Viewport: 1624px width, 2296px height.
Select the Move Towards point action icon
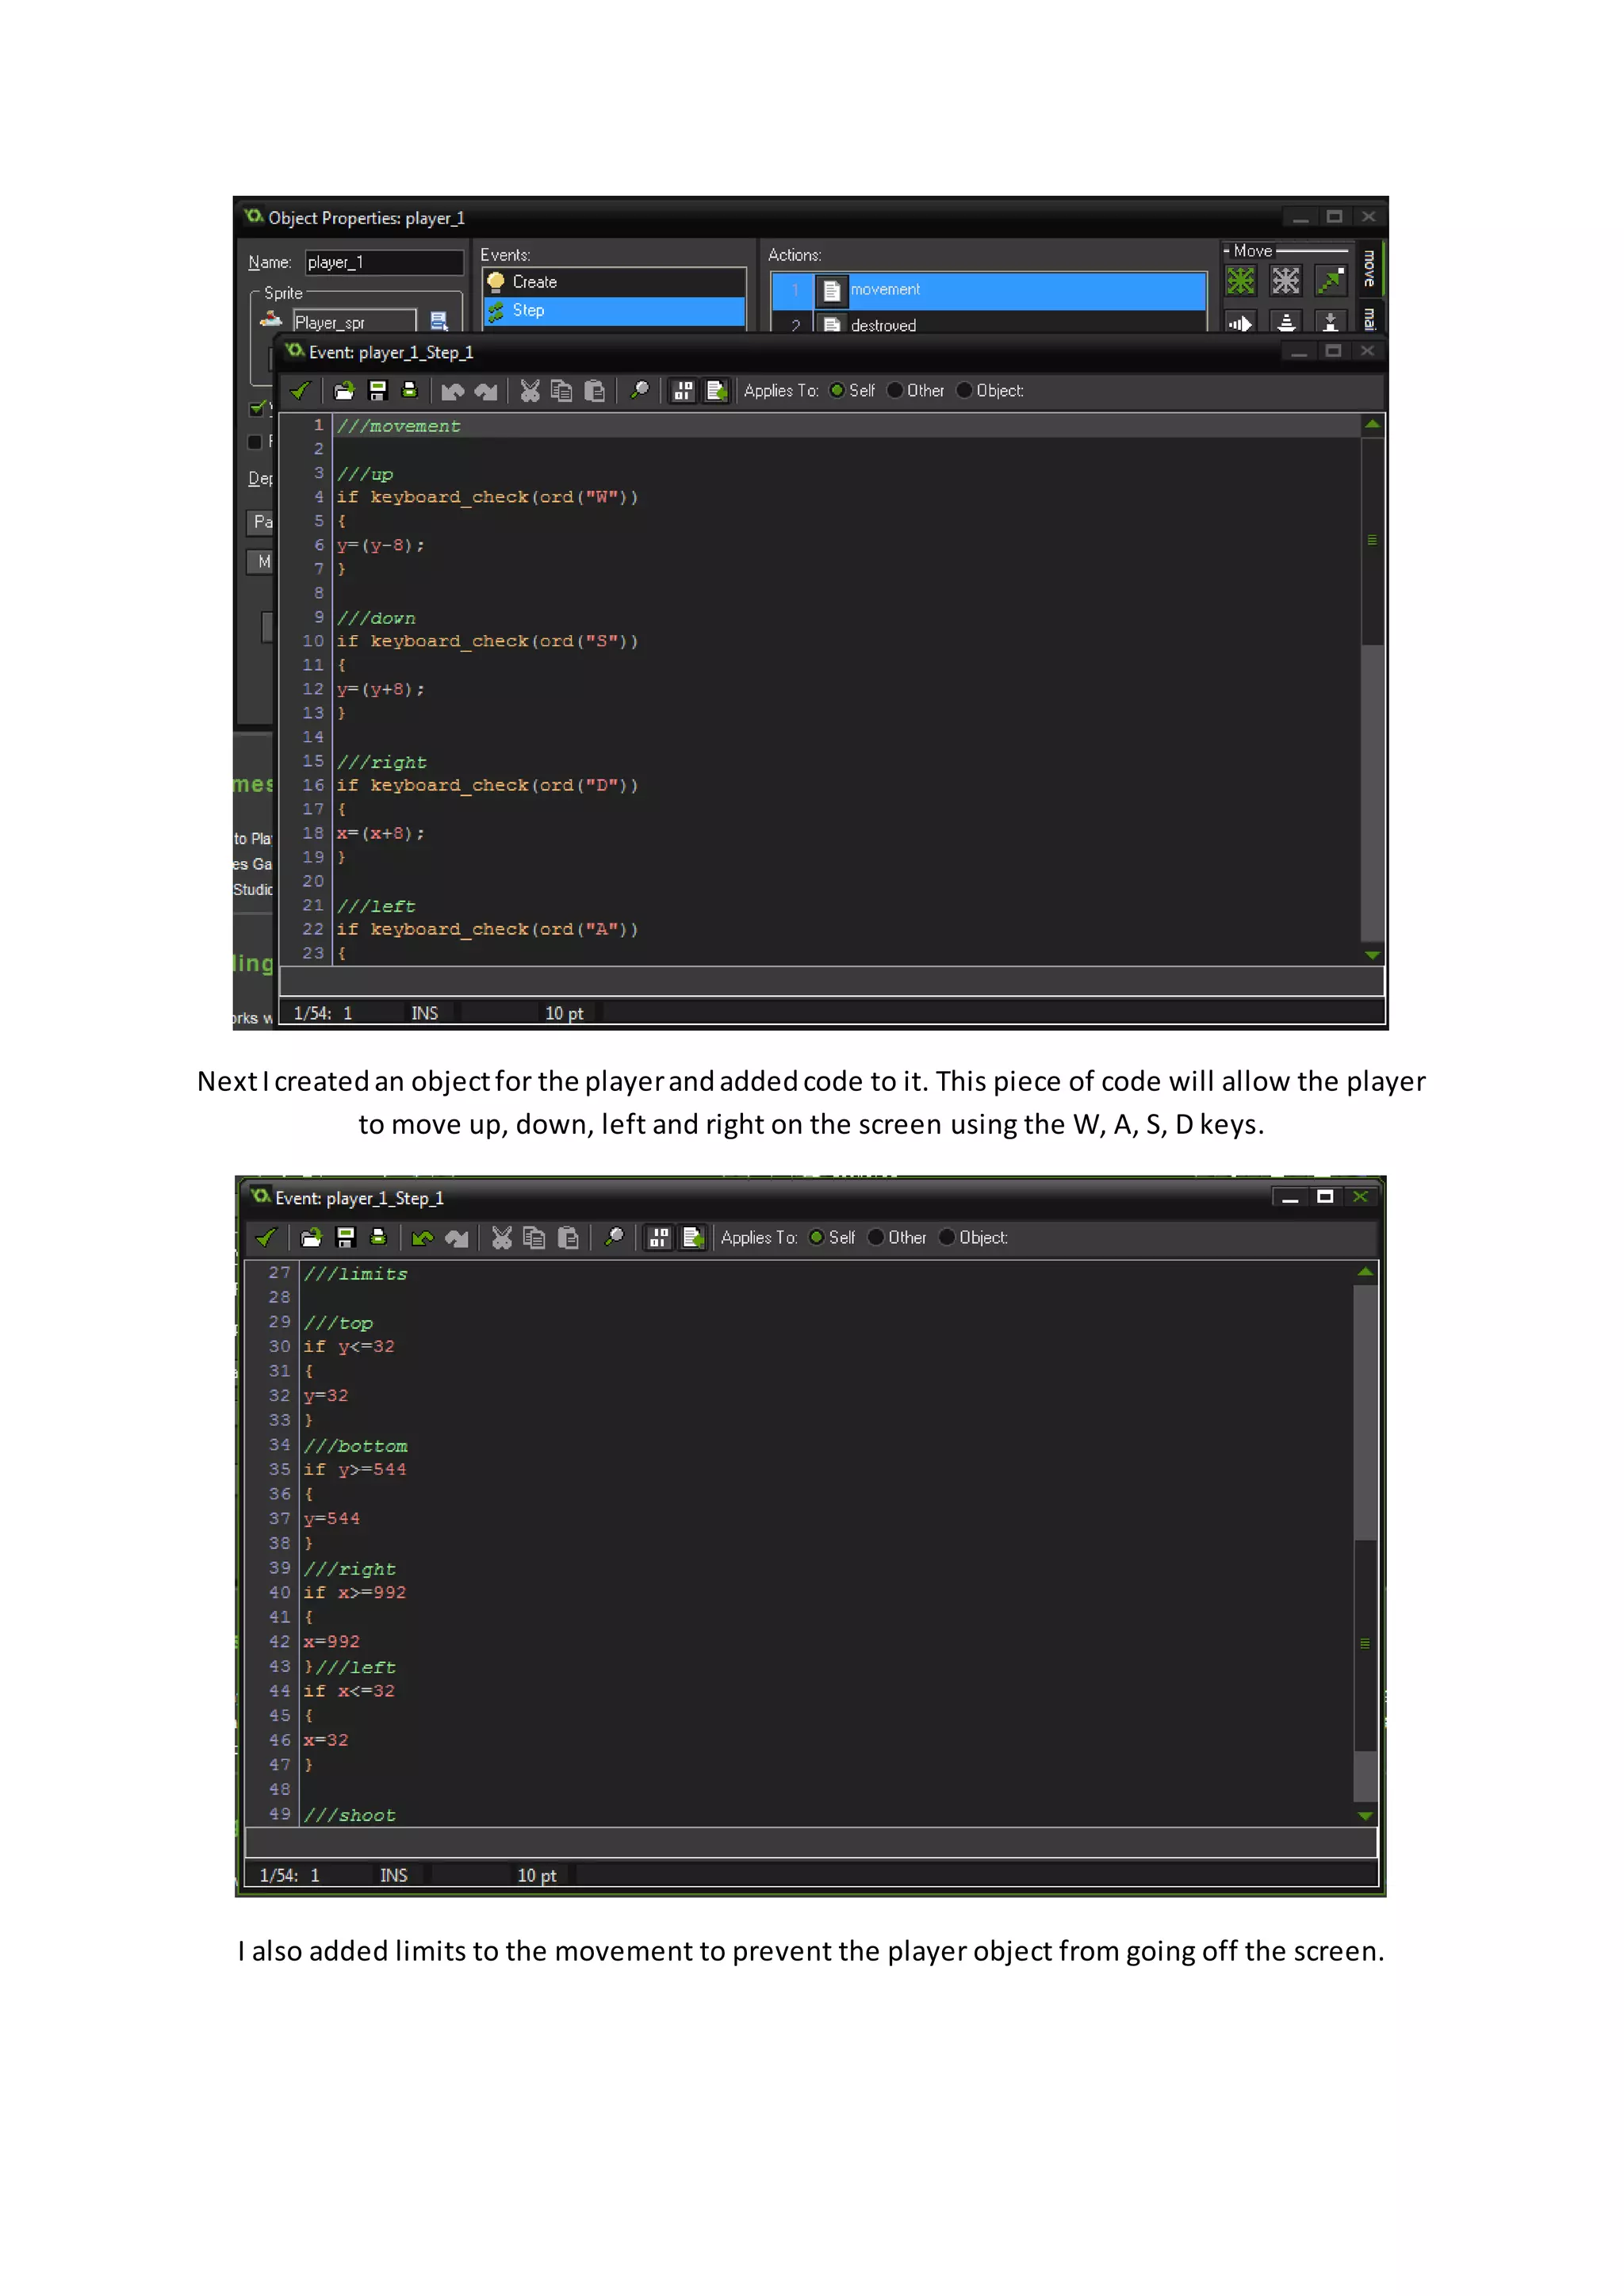click(1330, 281)
